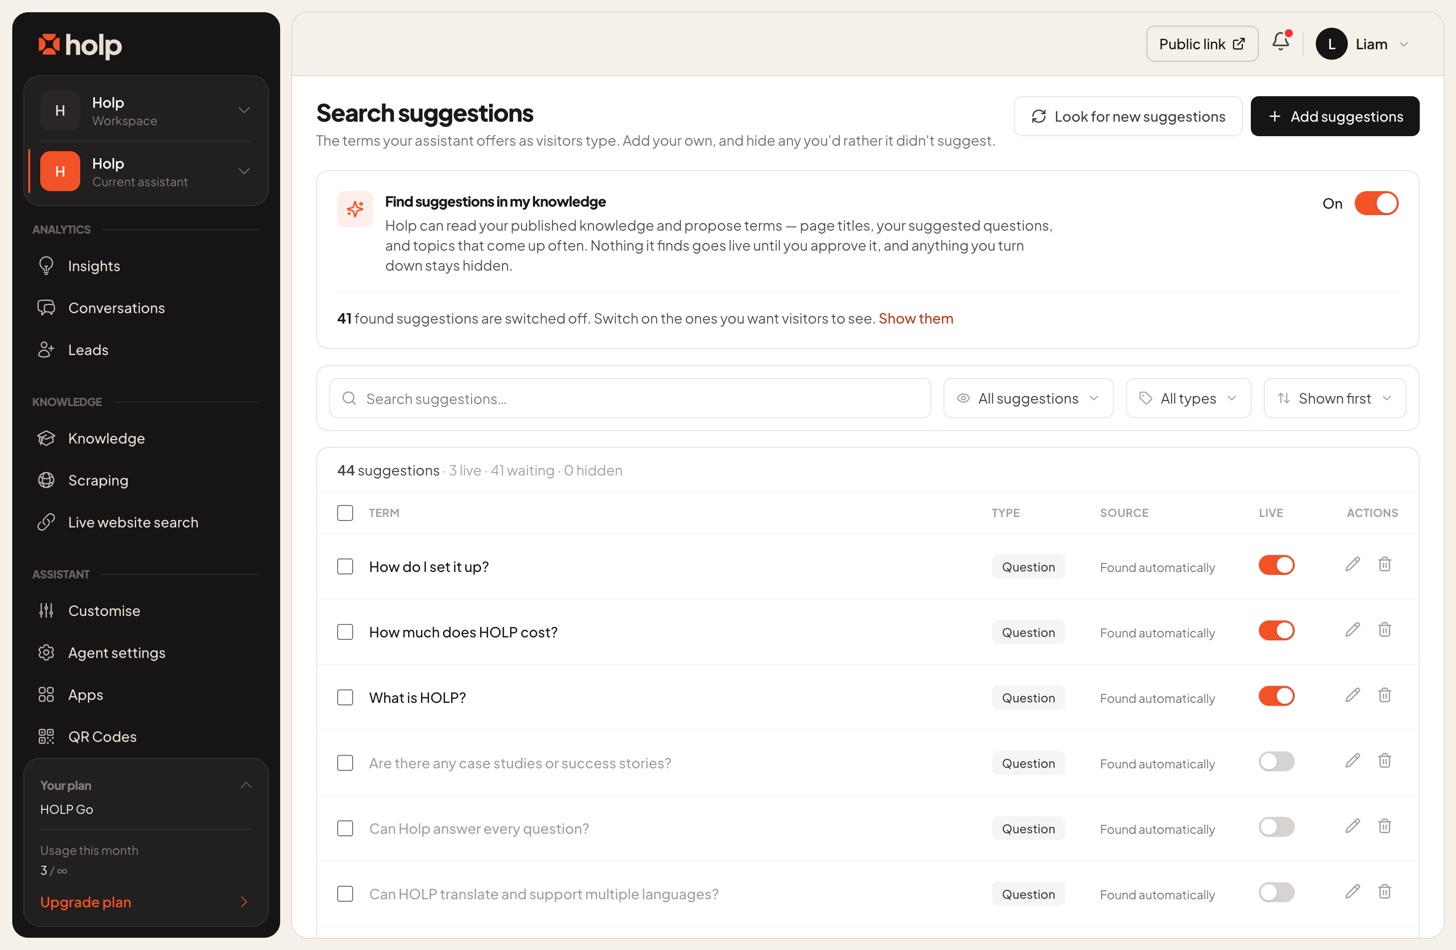Turn off Find suggestions in my knowledge
The width and height of the screenshot is (1456, 950).
(x=1376, y=203)
